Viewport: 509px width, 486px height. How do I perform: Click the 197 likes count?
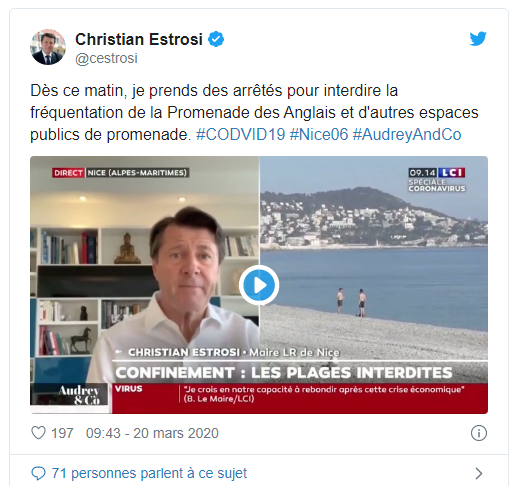coord(62,433)
